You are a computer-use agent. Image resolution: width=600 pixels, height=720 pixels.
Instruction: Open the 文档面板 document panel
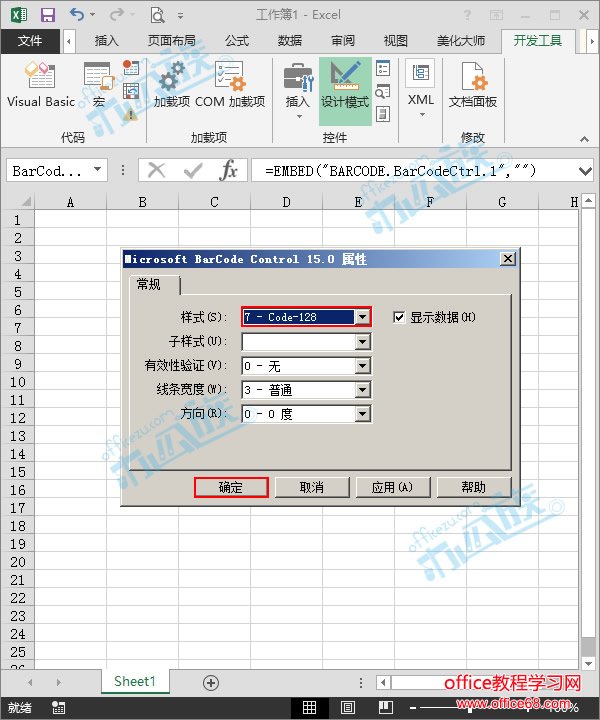tap(473, 86)
